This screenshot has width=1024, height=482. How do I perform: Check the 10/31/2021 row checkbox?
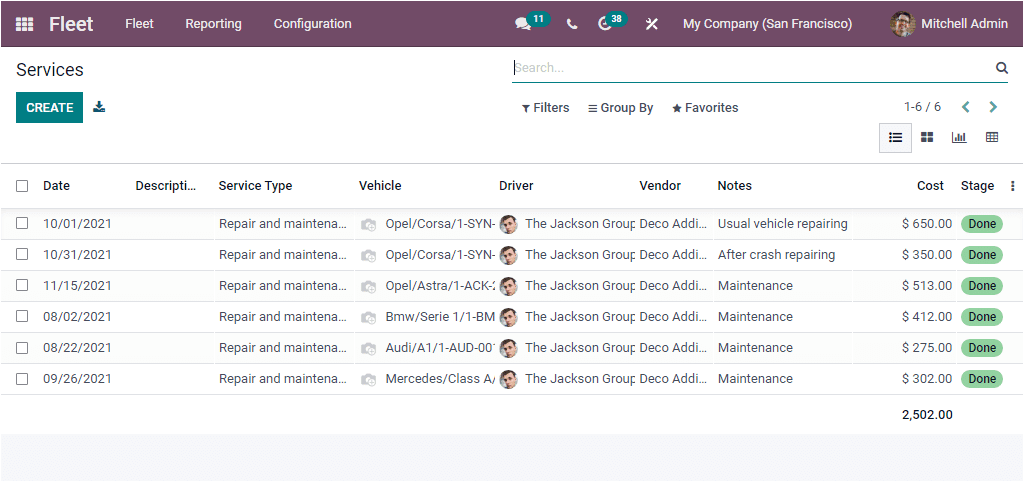(x=22, y=254)
